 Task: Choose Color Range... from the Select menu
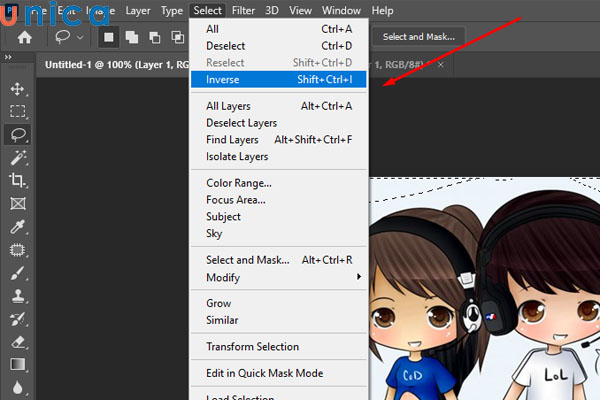239,183
